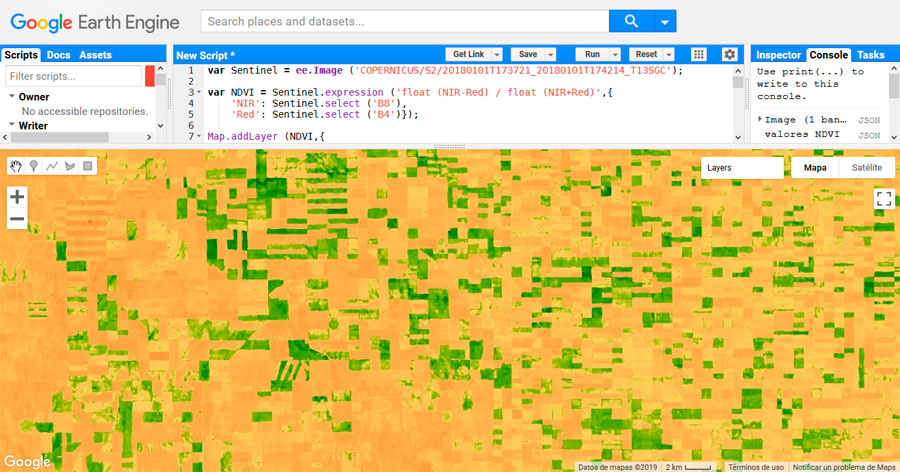Screen dimensions: 900x472
Task: Click the Google Earth Engine logo
Action: pyautogui.click(x=95, y=22)
